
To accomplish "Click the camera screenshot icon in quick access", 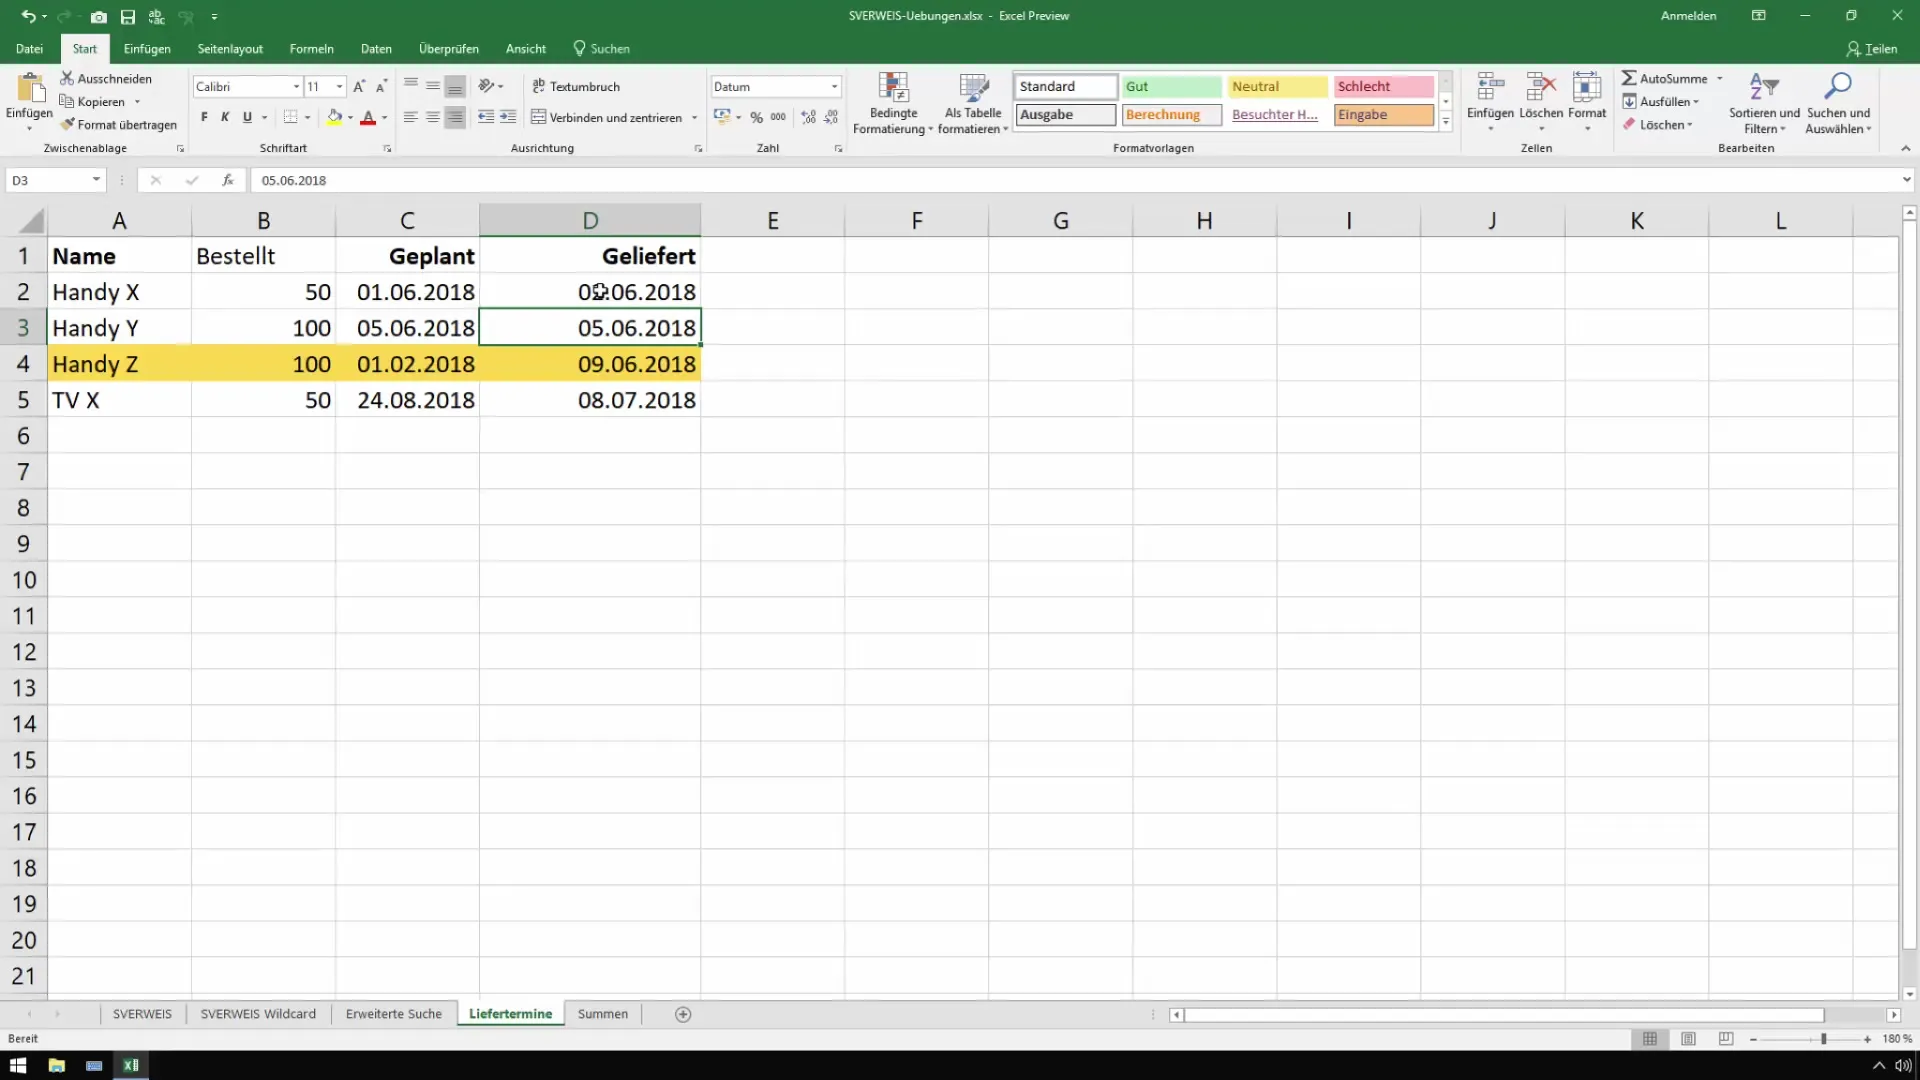I will click(98, 17).
